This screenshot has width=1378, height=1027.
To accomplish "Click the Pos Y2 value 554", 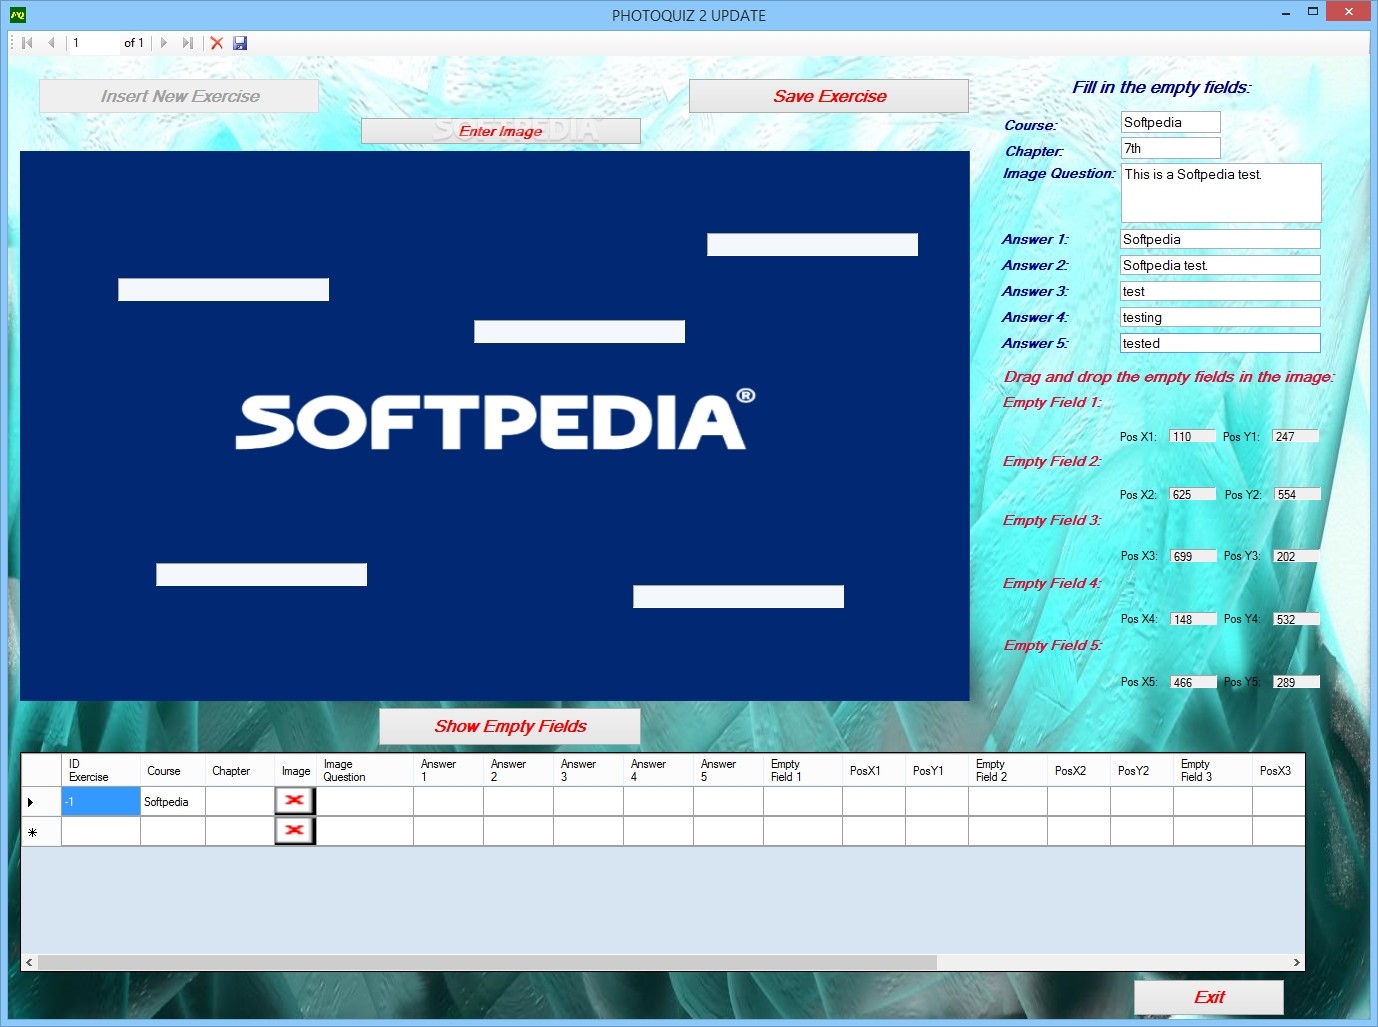I will [x=1298, y=494].
